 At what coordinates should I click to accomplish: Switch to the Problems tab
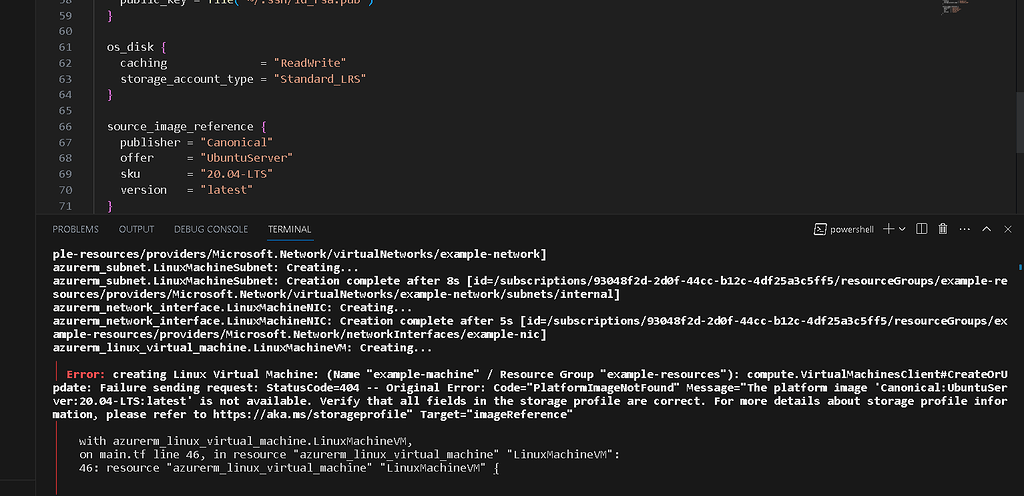(x=76, y=229)
